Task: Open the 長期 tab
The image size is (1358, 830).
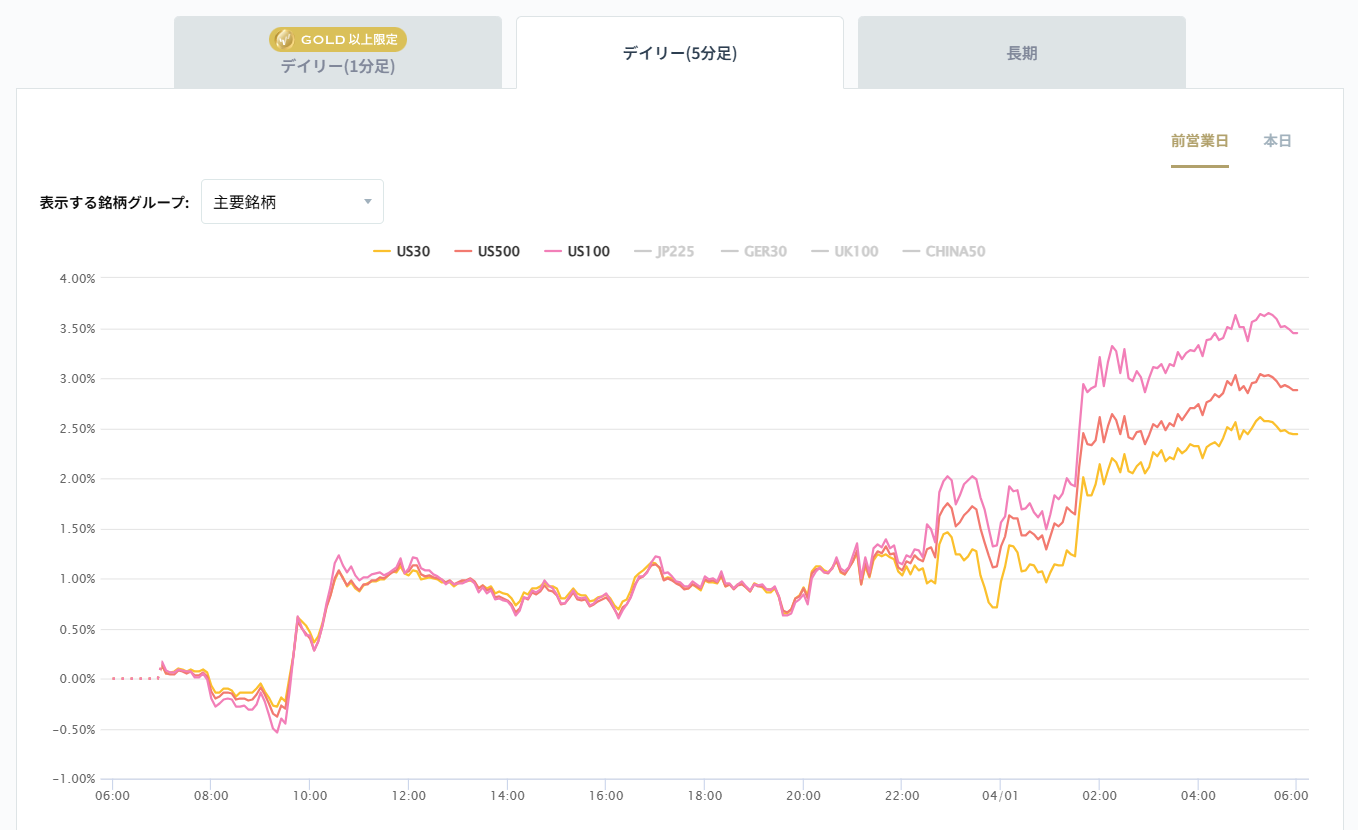Action: (x=1022, y=54)
